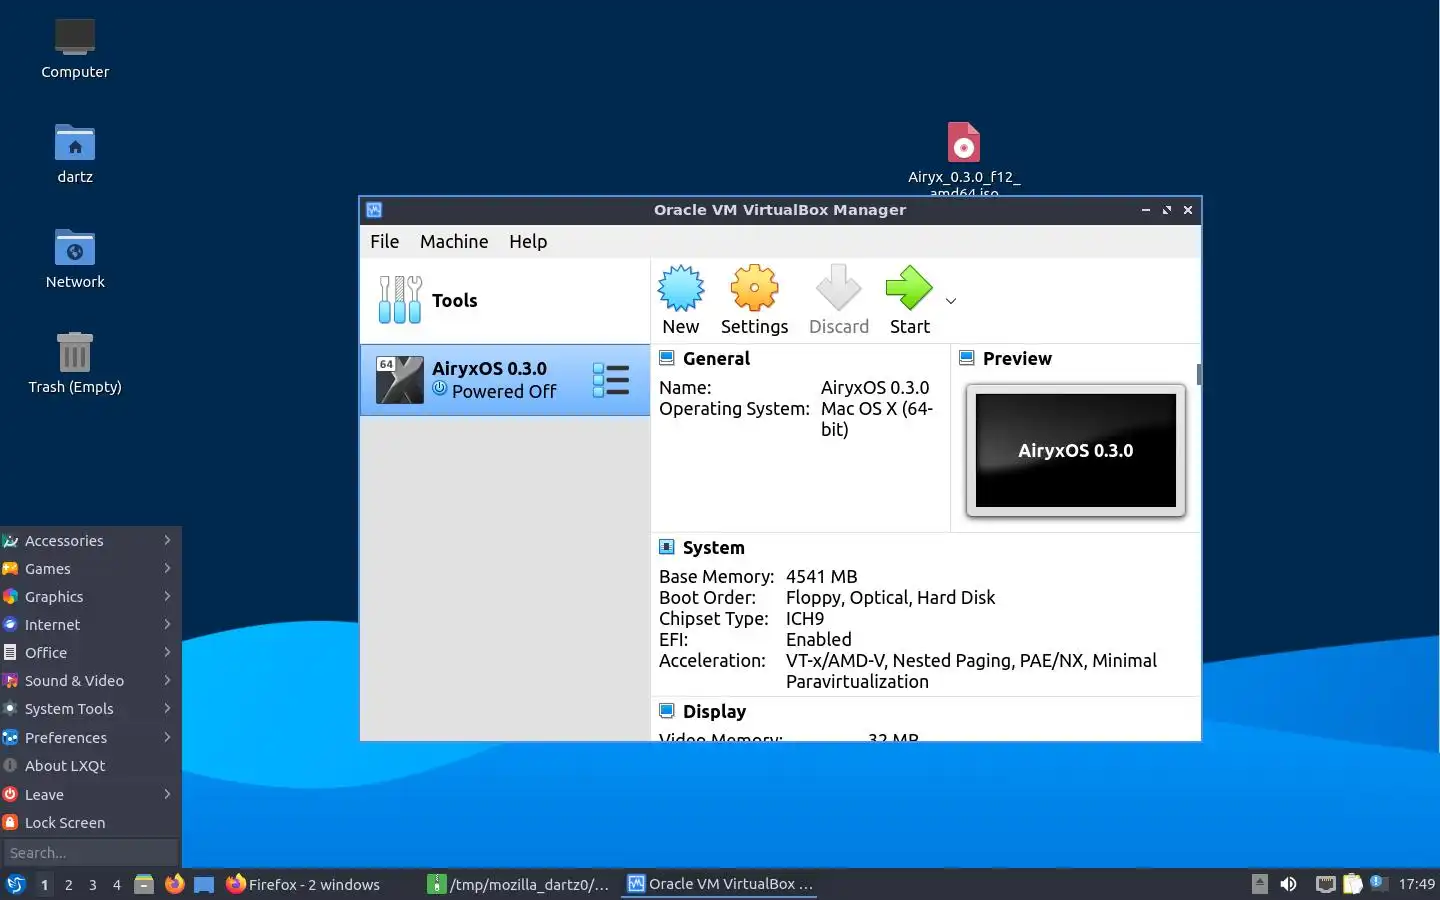
Task: Open the dartz home folder icon
Action: 75,153
